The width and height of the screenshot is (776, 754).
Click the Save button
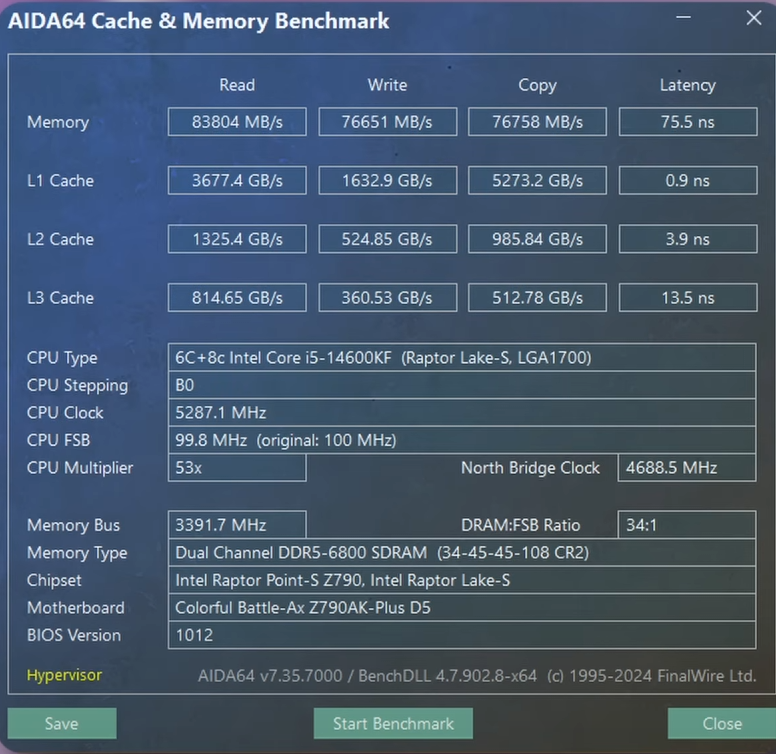pyautogui.click(x=62, y=723)
